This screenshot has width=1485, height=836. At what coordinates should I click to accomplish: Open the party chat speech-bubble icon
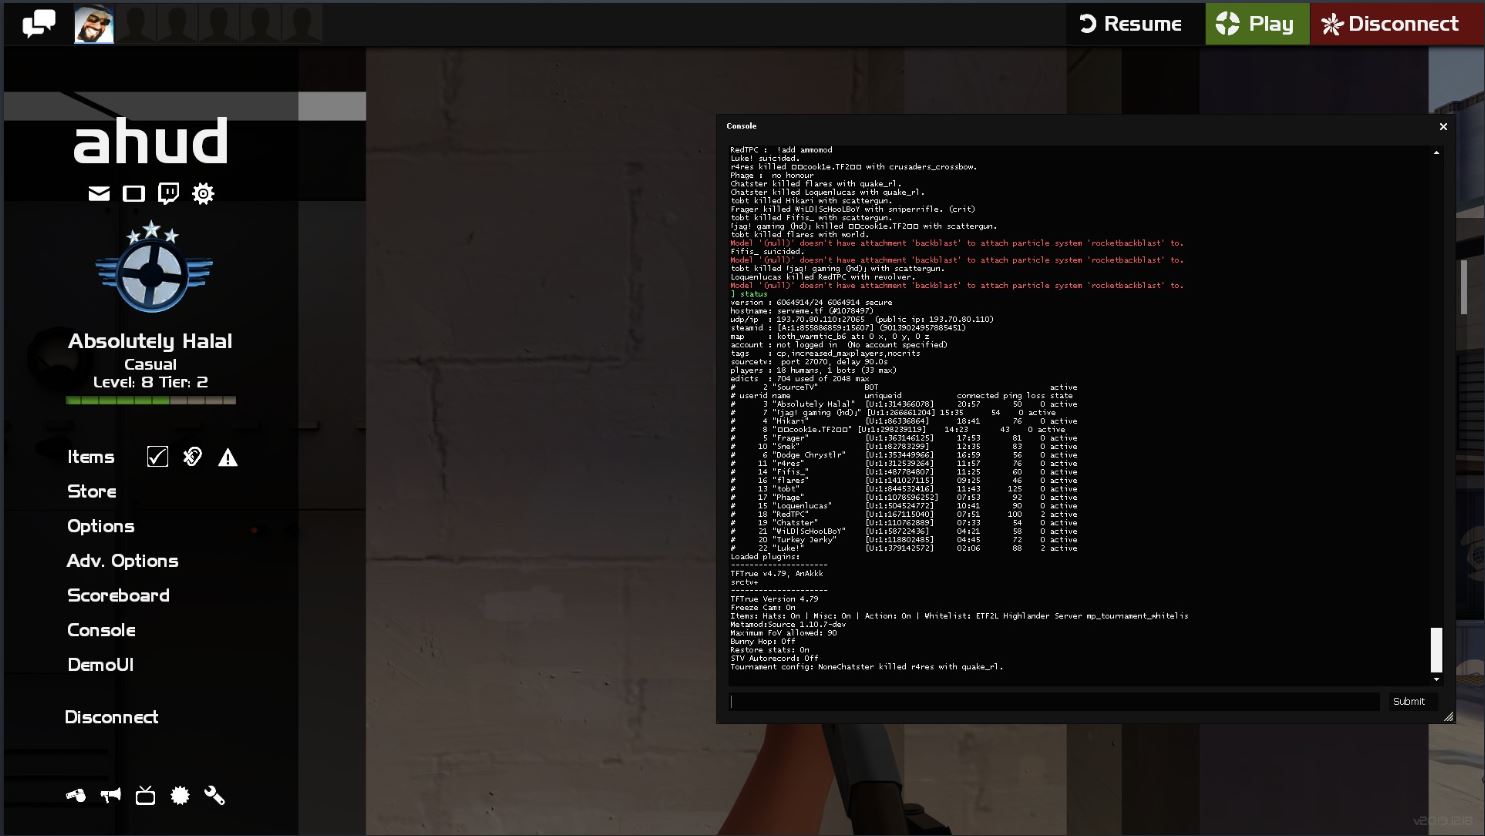39,24
